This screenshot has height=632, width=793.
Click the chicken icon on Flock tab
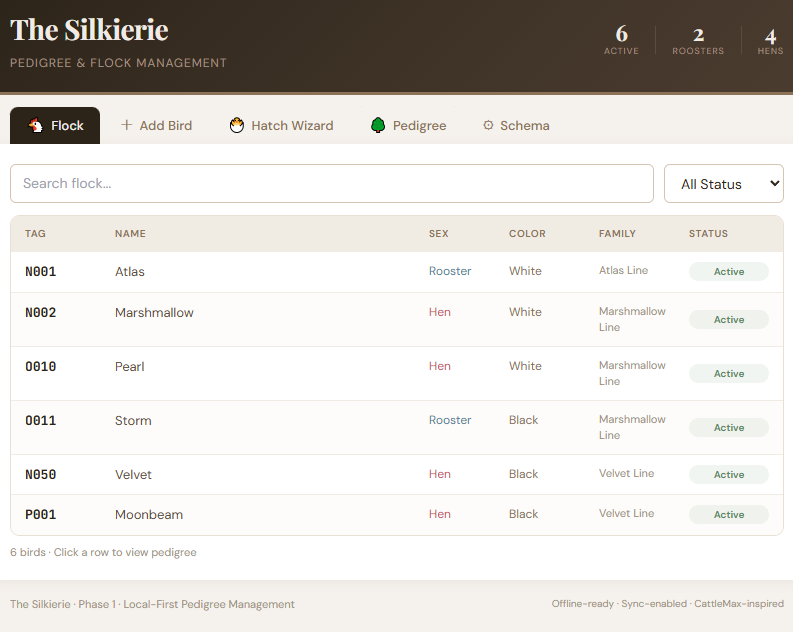click(x=36, y=125)
